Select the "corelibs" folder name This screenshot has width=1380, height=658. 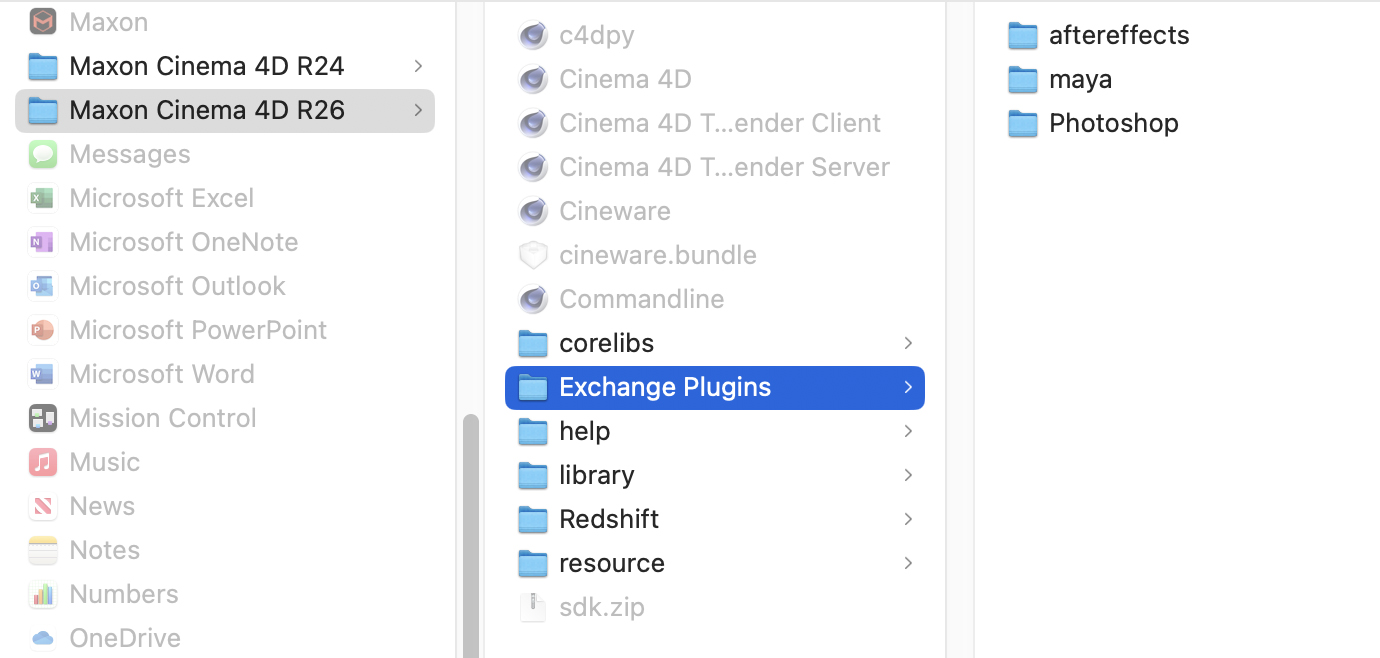pos(607,343)
